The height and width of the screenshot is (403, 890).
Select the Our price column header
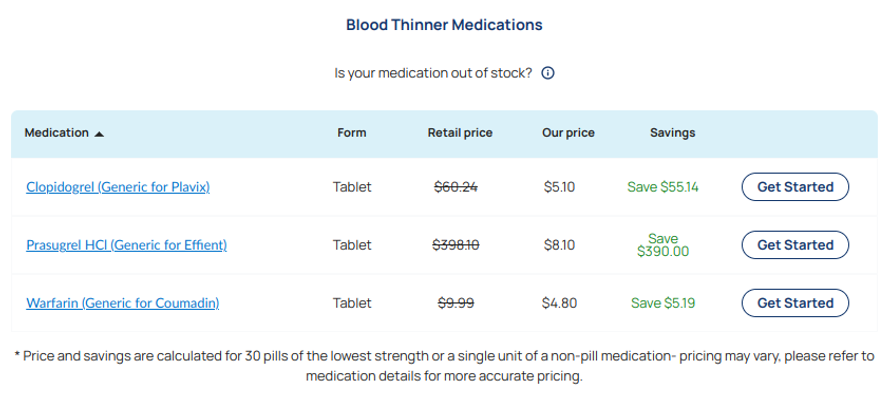click(568, 133)
